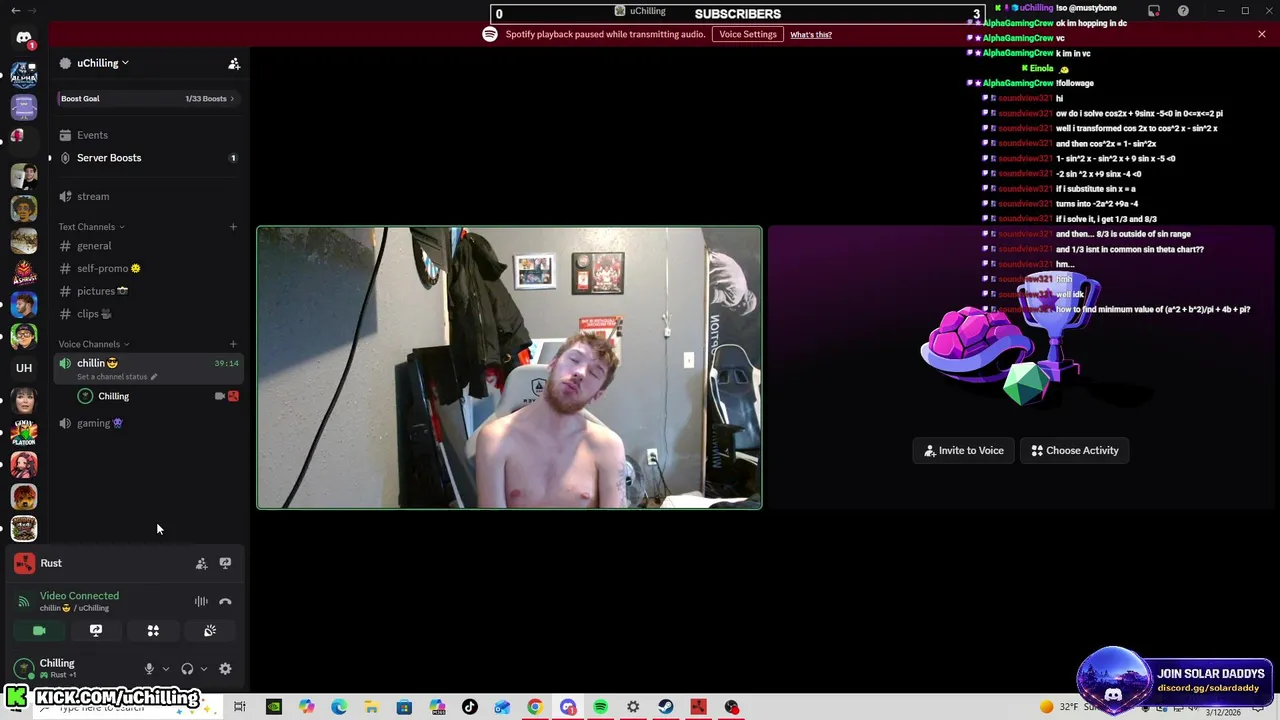Open the Discord inbox icon in title bar

1153,11
